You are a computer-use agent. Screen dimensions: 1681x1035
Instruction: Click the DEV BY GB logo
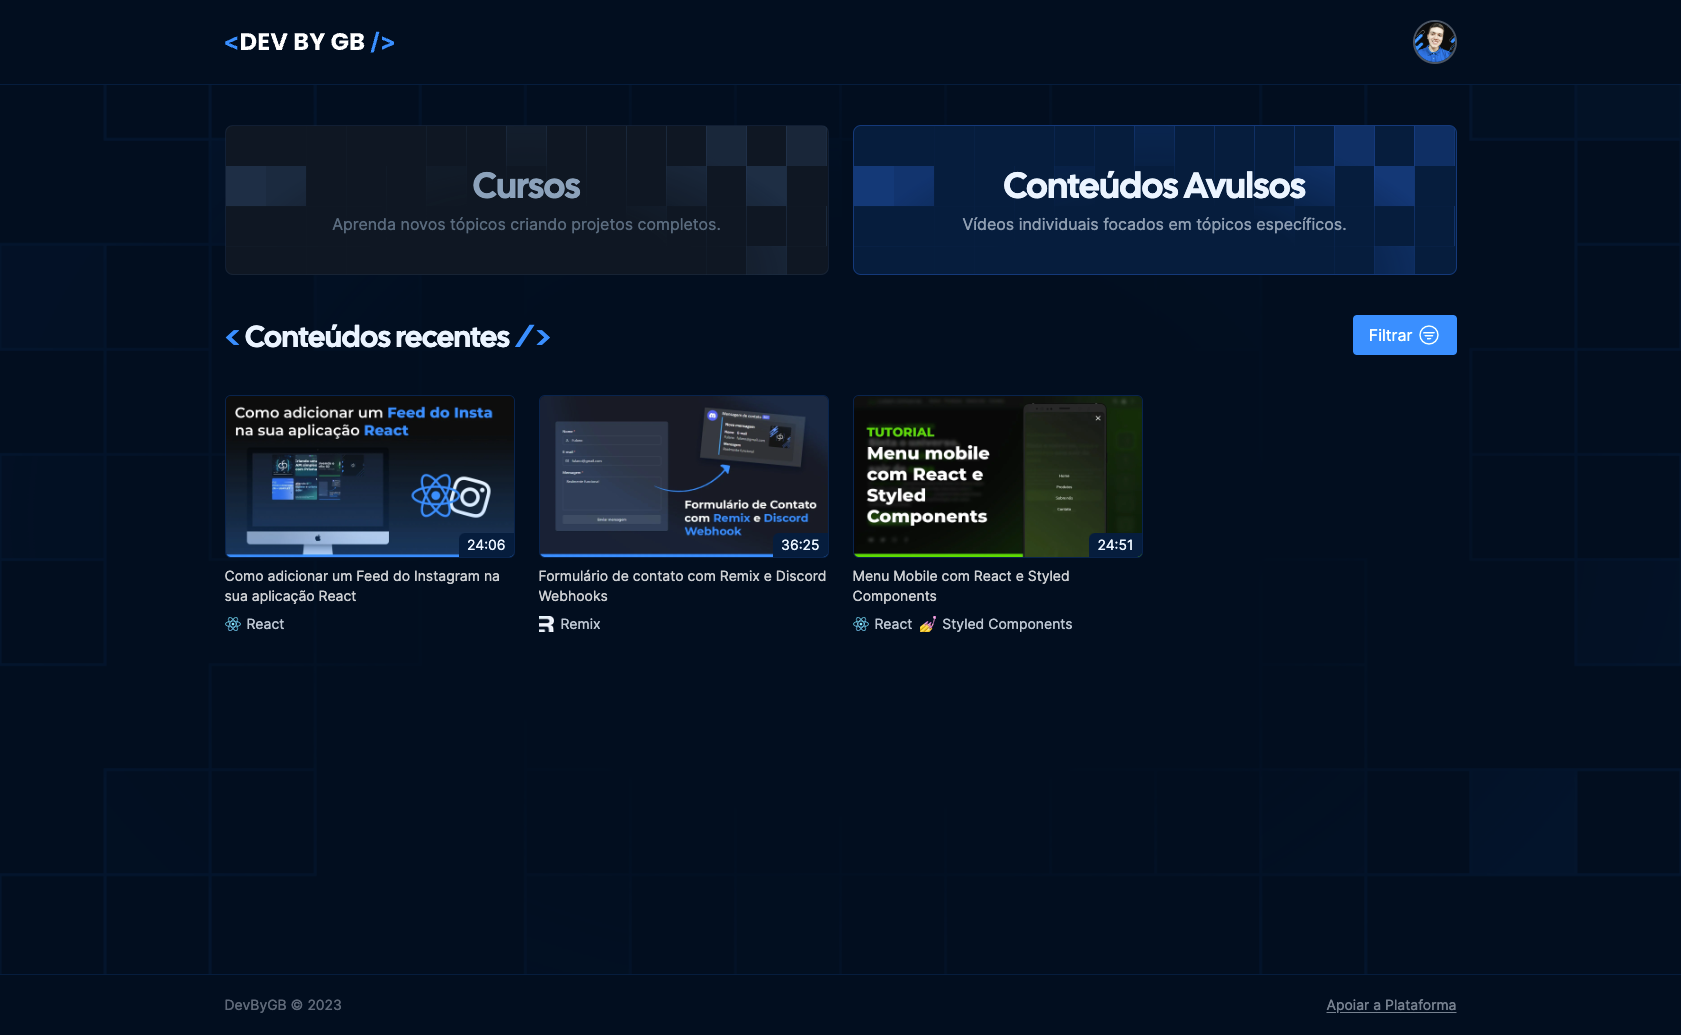tap(309, 42)
